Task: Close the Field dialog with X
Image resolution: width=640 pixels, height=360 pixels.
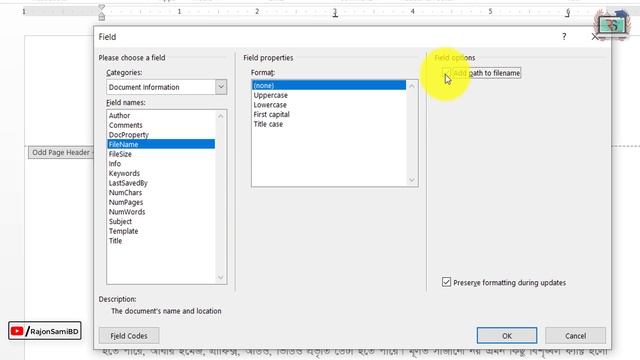Action: point(595,37)
